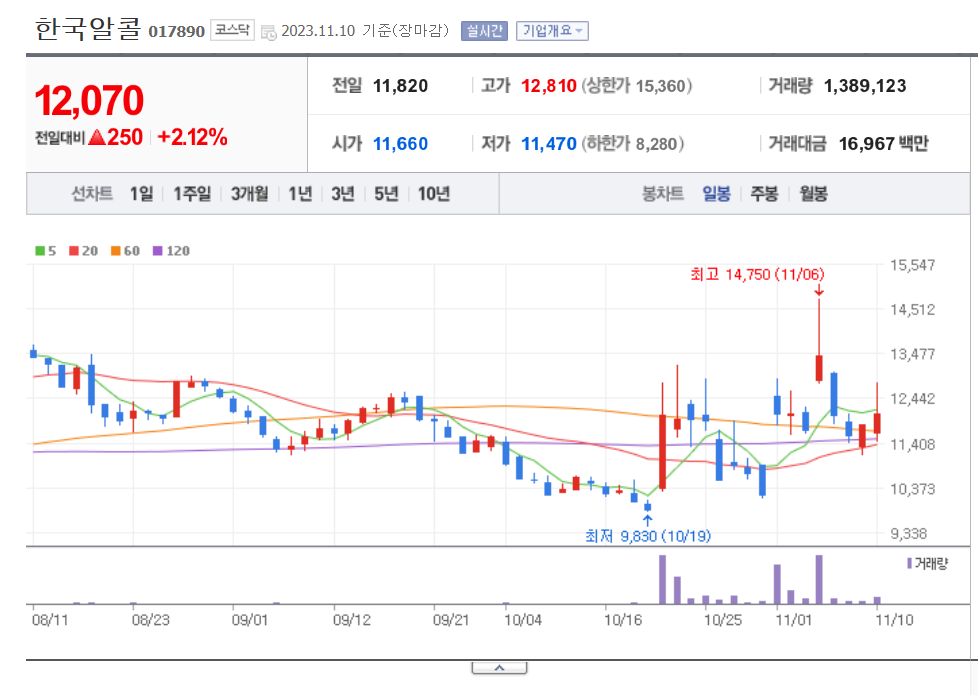This screenshot has width=978, height=695.
Task: Click the 거래량 value 1,389,123
Action: click(x=865, y=85)
